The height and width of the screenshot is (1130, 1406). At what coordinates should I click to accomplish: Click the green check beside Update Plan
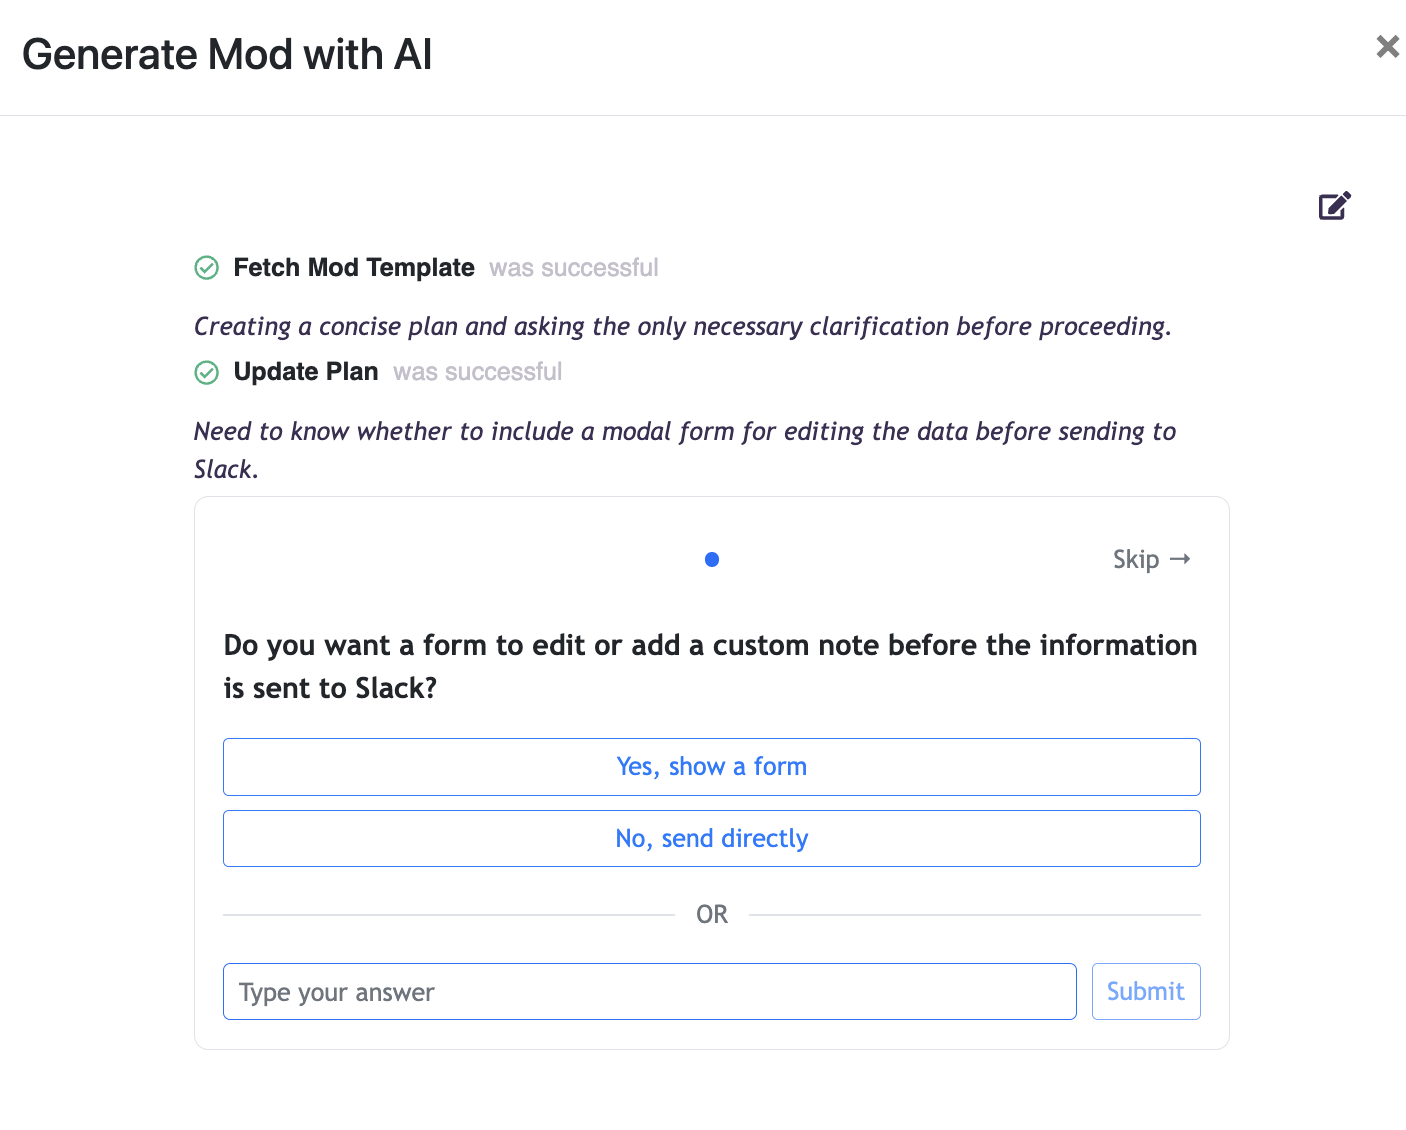(206, 373)
